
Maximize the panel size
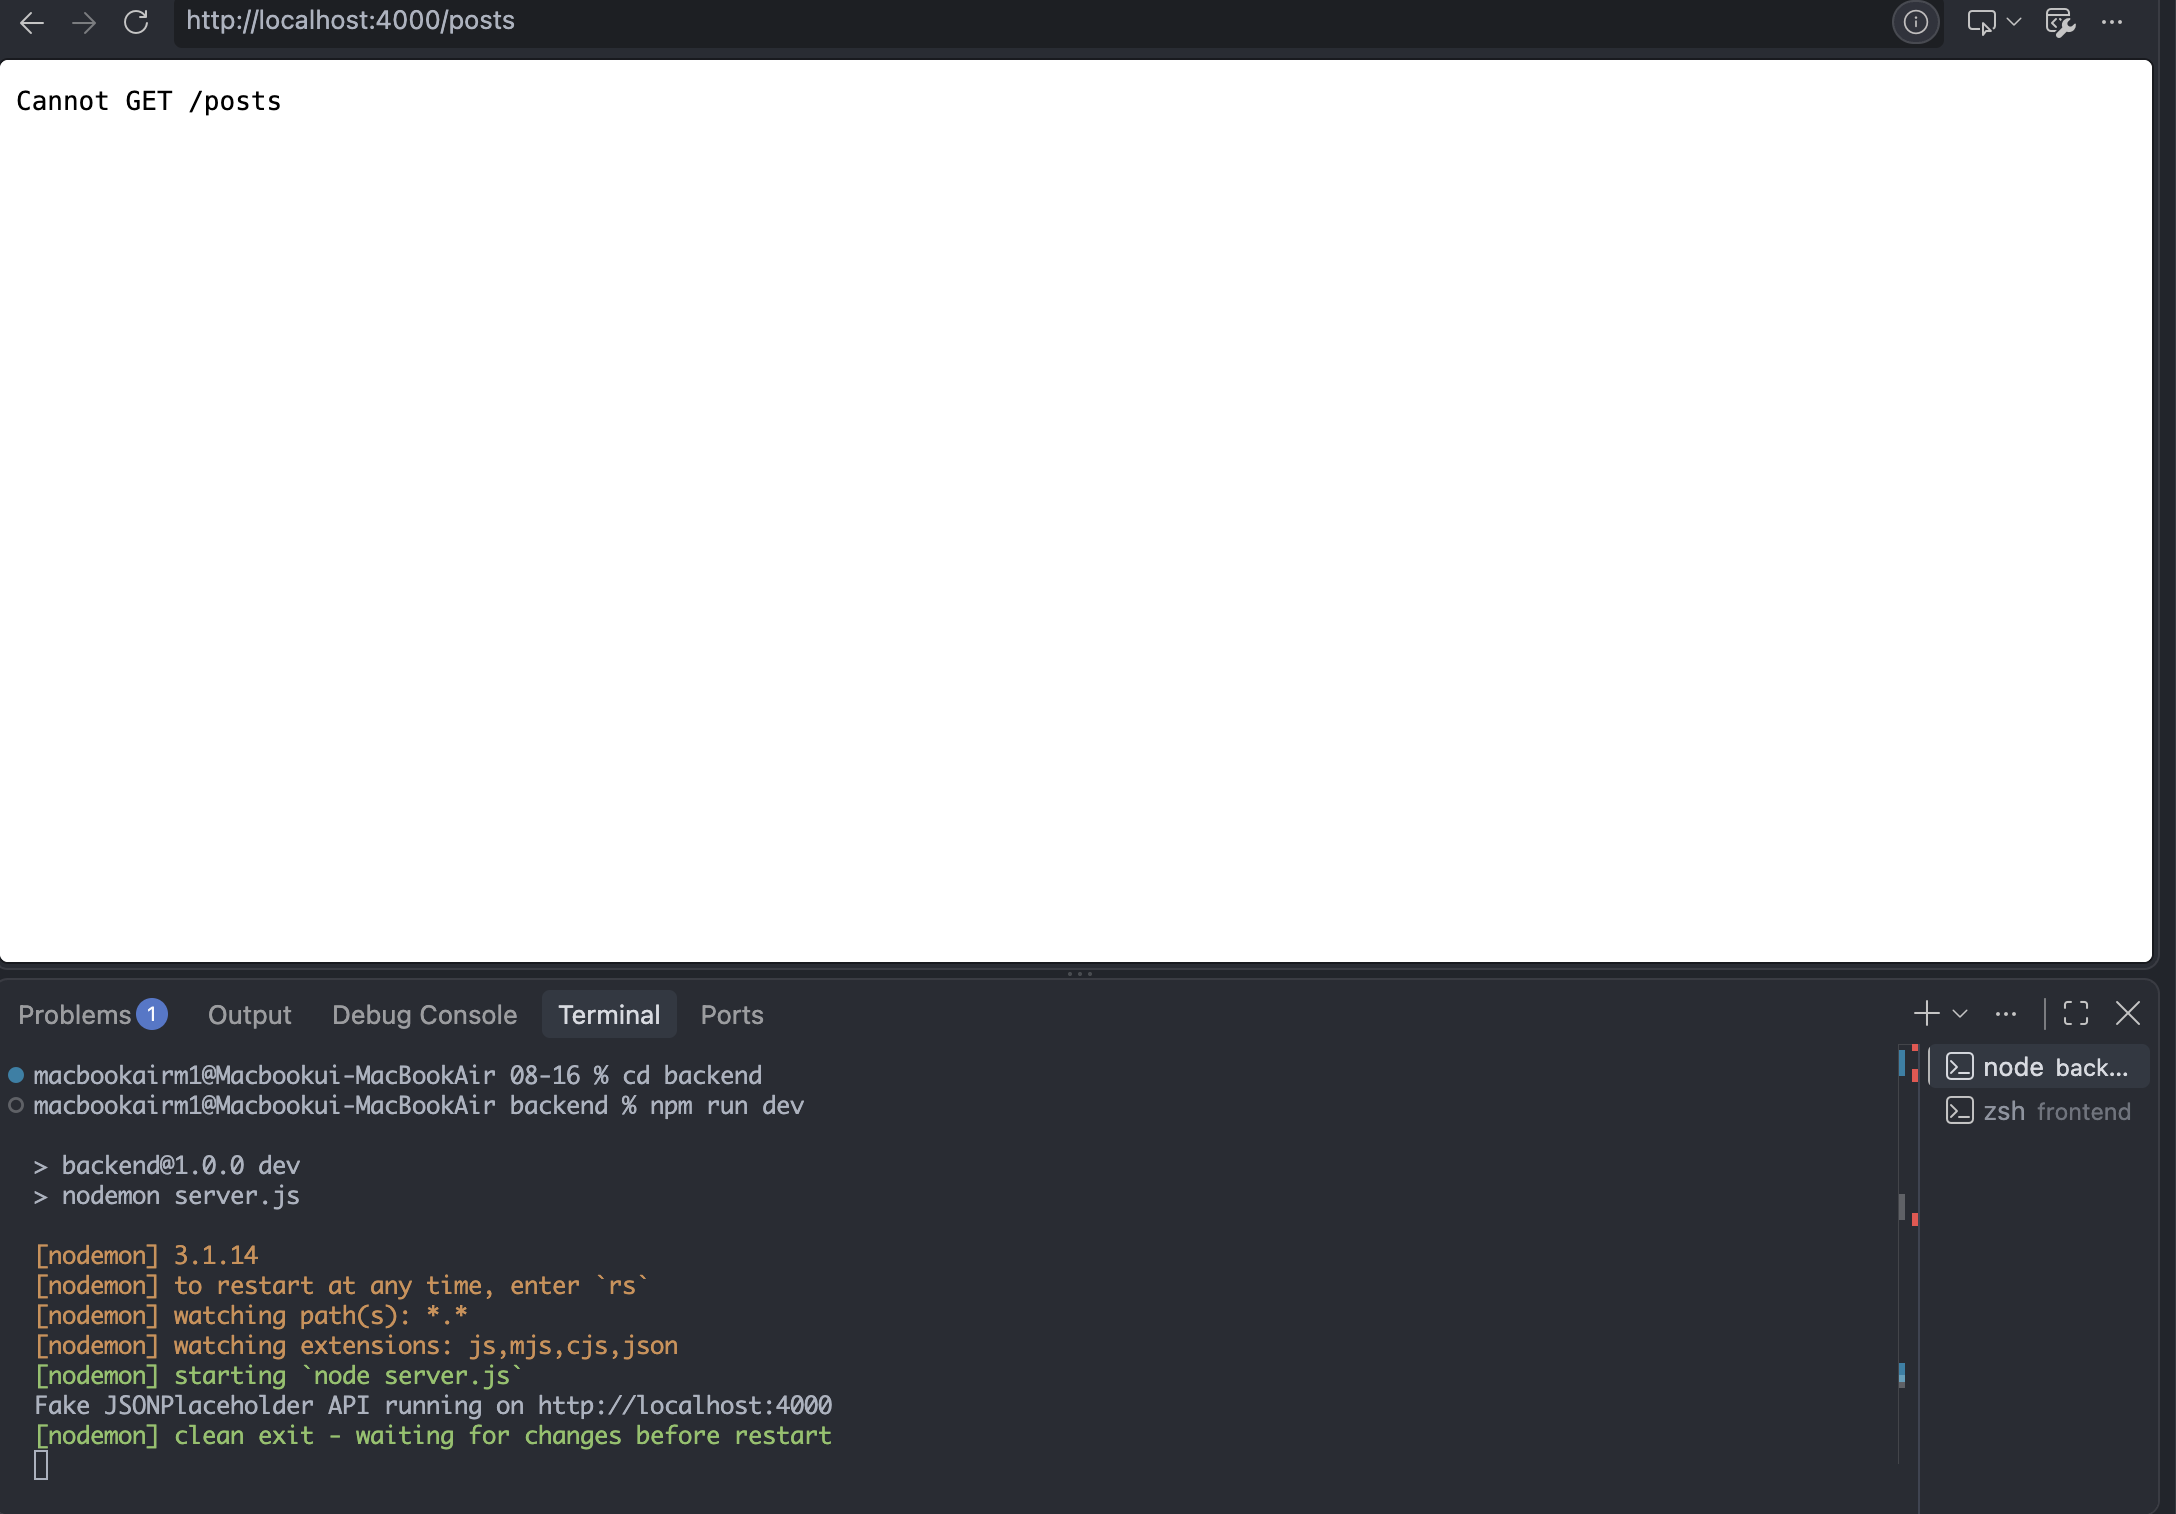(x=2076, y=1014)
